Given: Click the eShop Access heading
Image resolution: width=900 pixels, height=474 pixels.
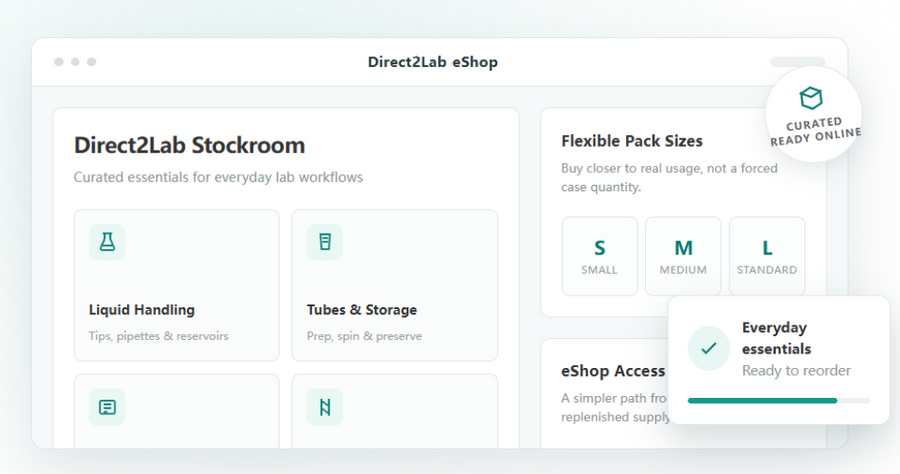Looking at the screenshot, I should tap(613, 371).
